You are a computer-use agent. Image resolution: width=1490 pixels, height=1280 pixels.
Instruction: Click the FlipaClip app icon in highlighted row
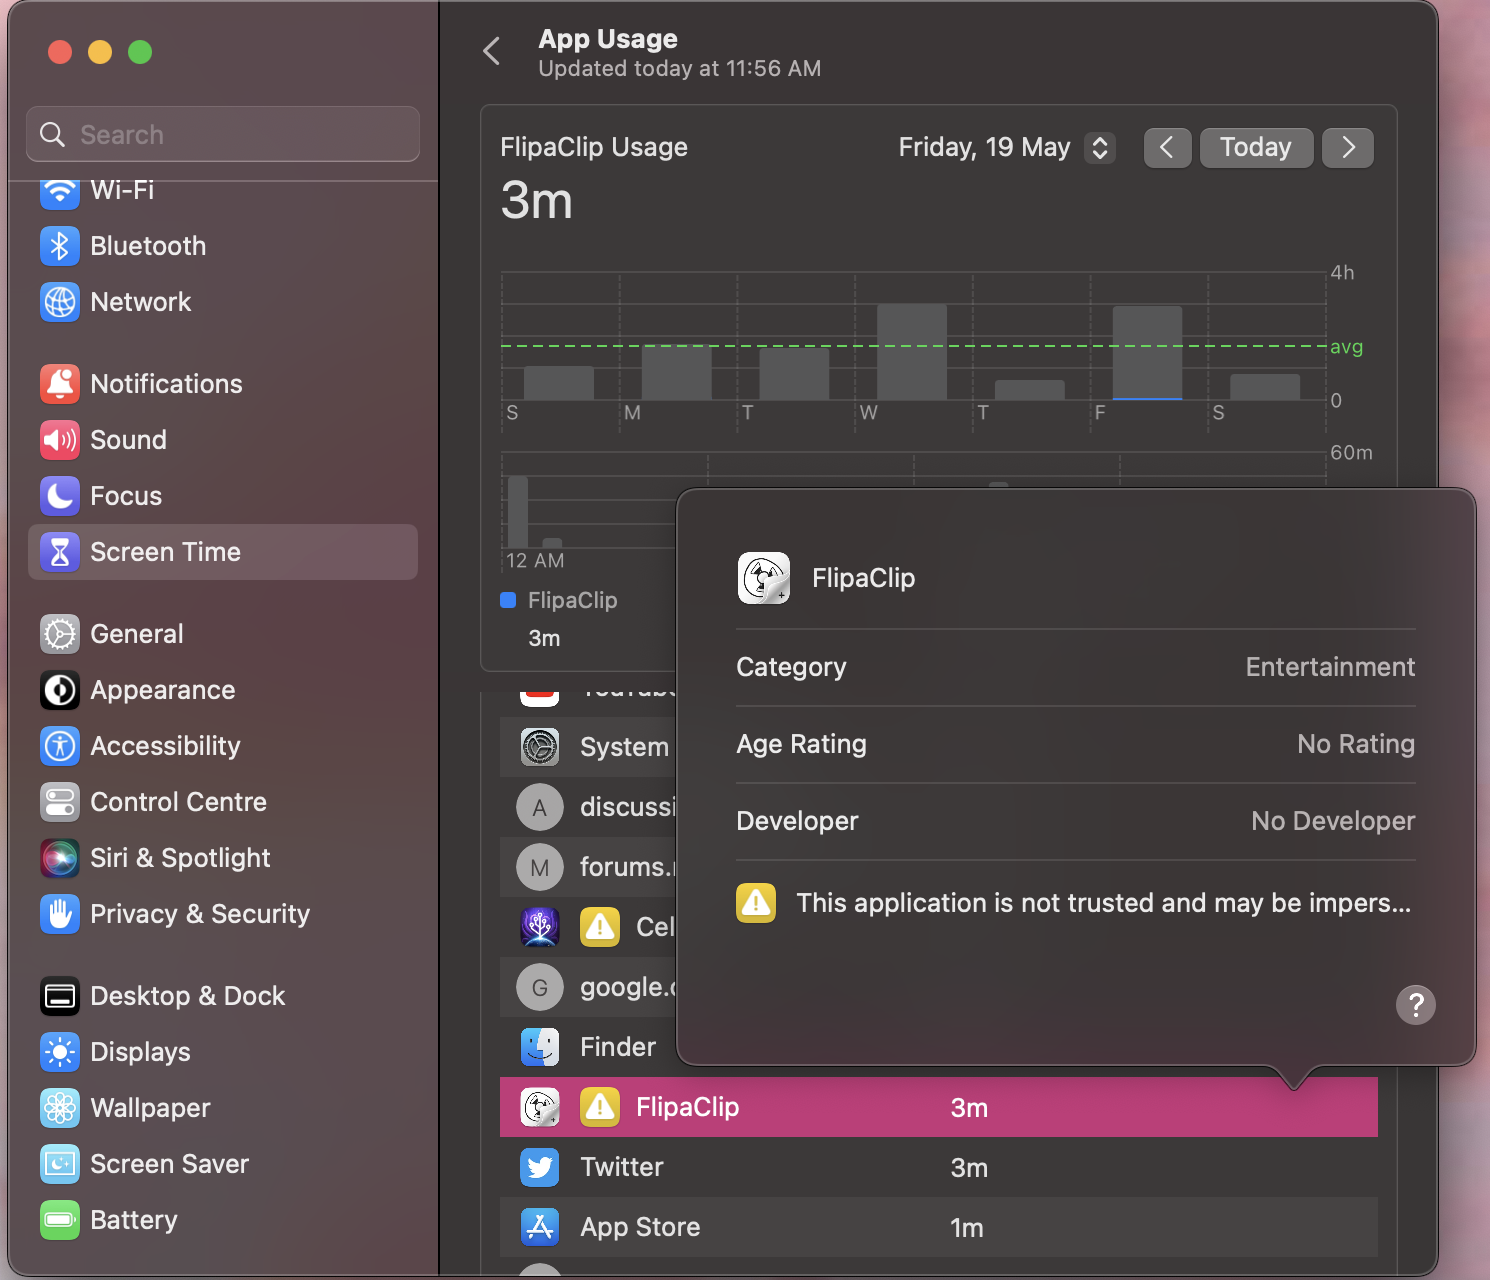(x=540, y=1107)
